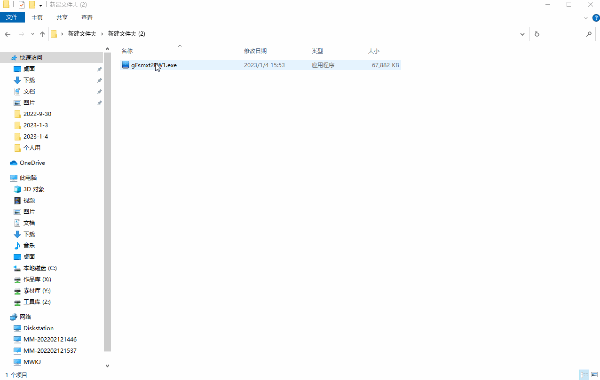Image resolution: width=600 pixels, height=380 pixels.
Task: Switch to details view in status bar
Action: tap(584, 374)
